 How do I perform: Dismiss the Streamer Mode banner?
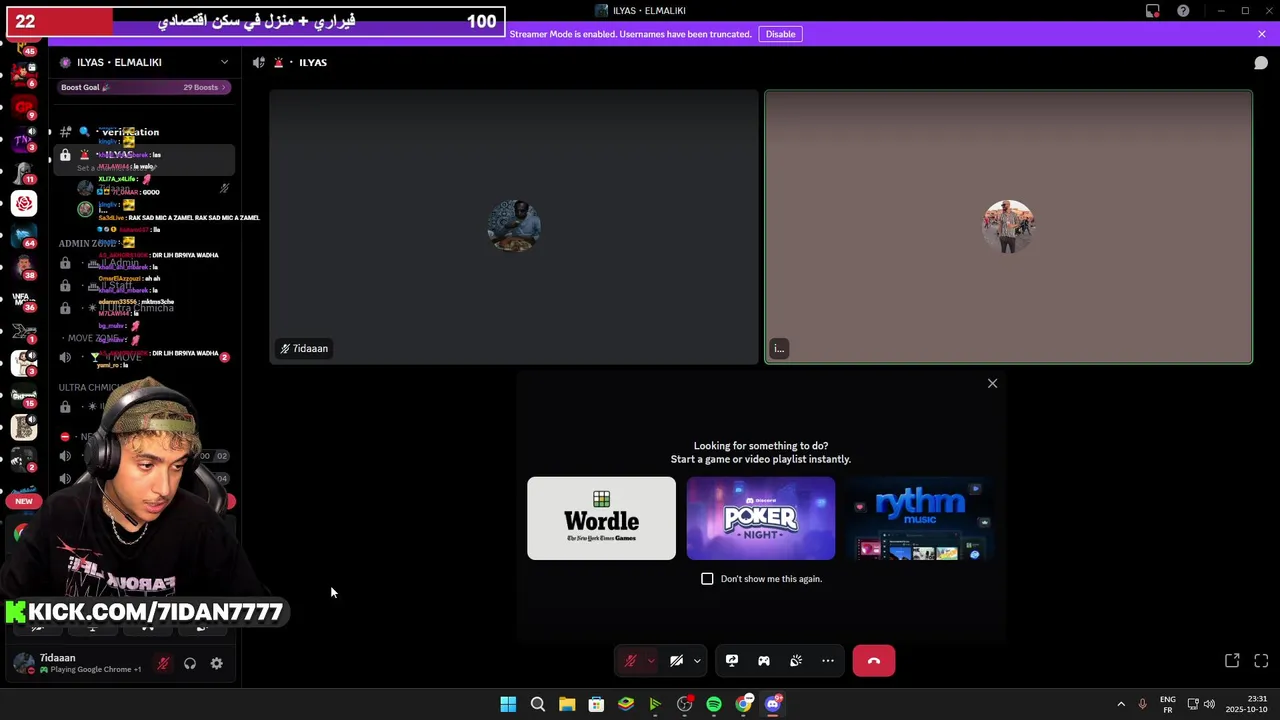click(x=1262, y=34)
